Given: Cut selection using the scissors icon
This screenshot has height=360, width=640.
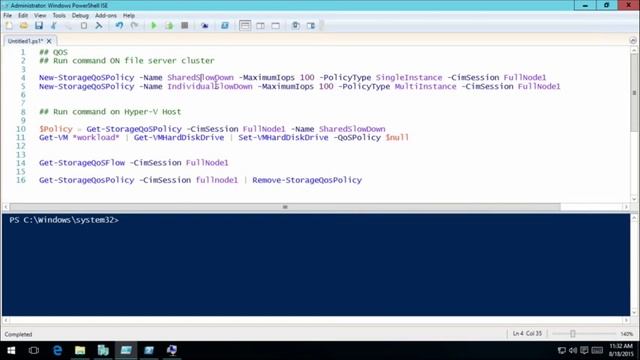Looking at the screenshot, I should click(53, 26).
